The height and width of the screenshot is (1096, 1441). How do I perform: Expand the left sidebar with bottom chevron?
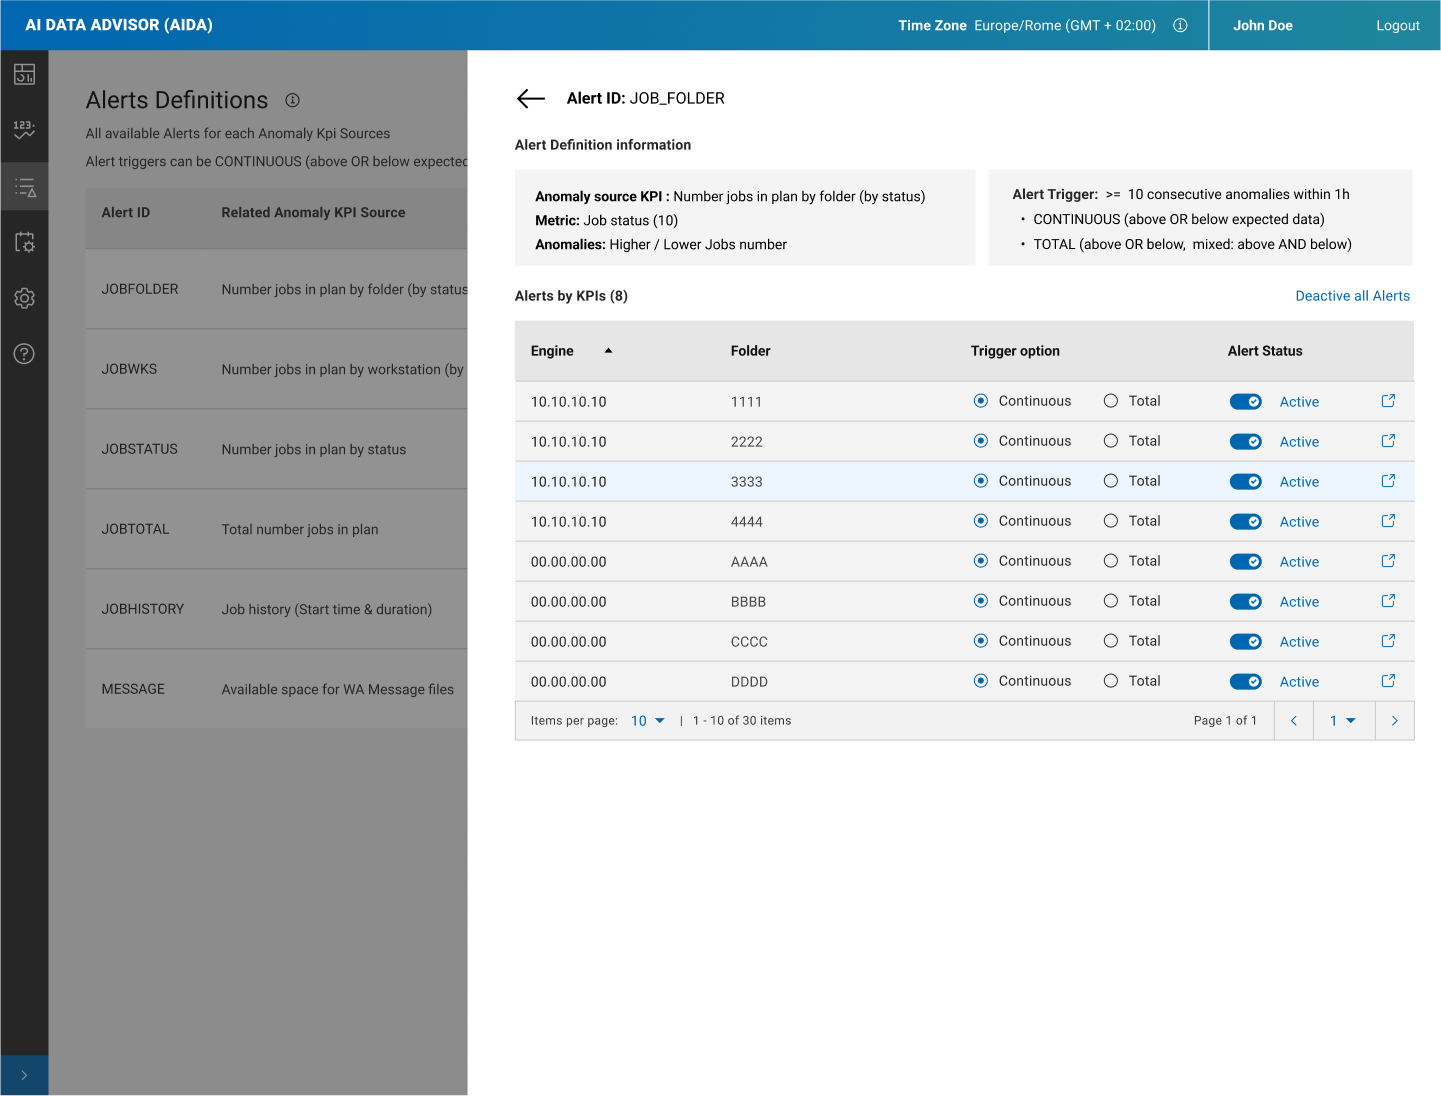[x=24, y=1075]
